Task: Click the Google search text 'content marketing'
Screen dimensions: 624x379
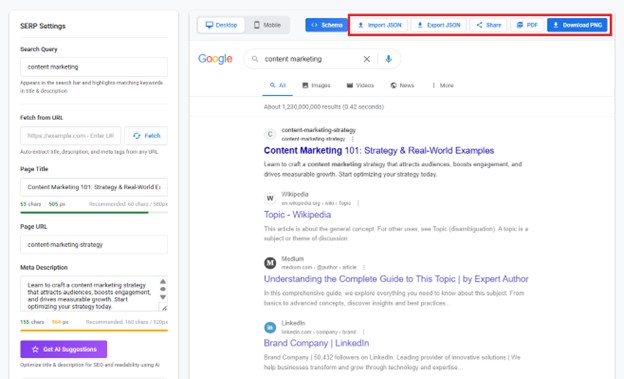Action: click(293, 59)
